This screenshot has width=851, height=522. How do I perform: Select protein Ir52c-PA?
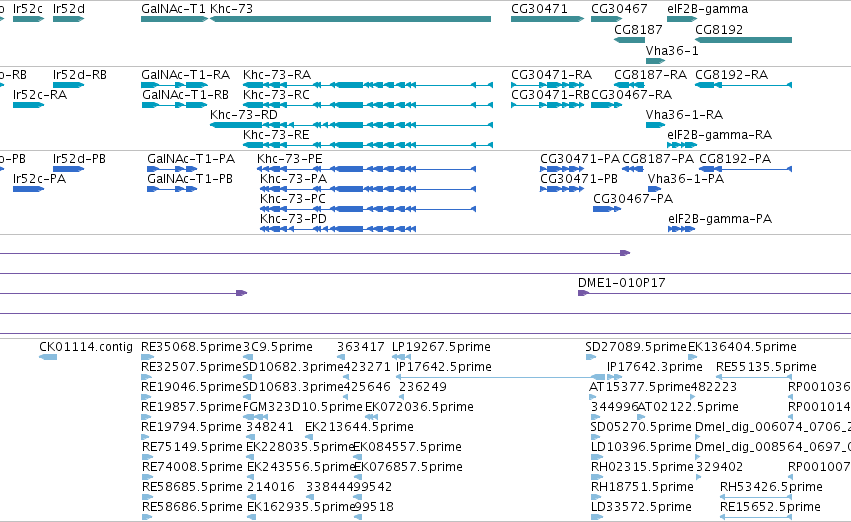tap(28, 189)
